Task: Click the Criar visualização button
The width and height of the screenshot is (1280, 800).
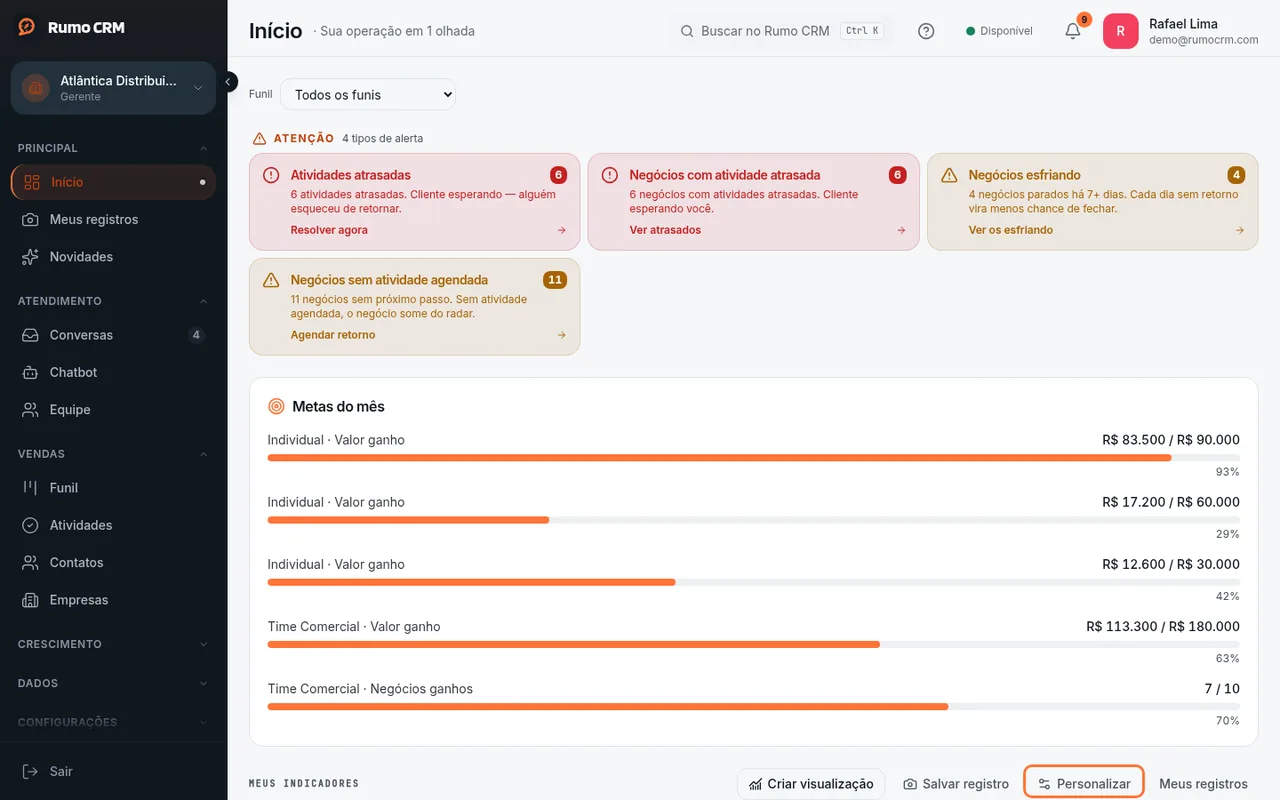Action: tap(811, 783)
